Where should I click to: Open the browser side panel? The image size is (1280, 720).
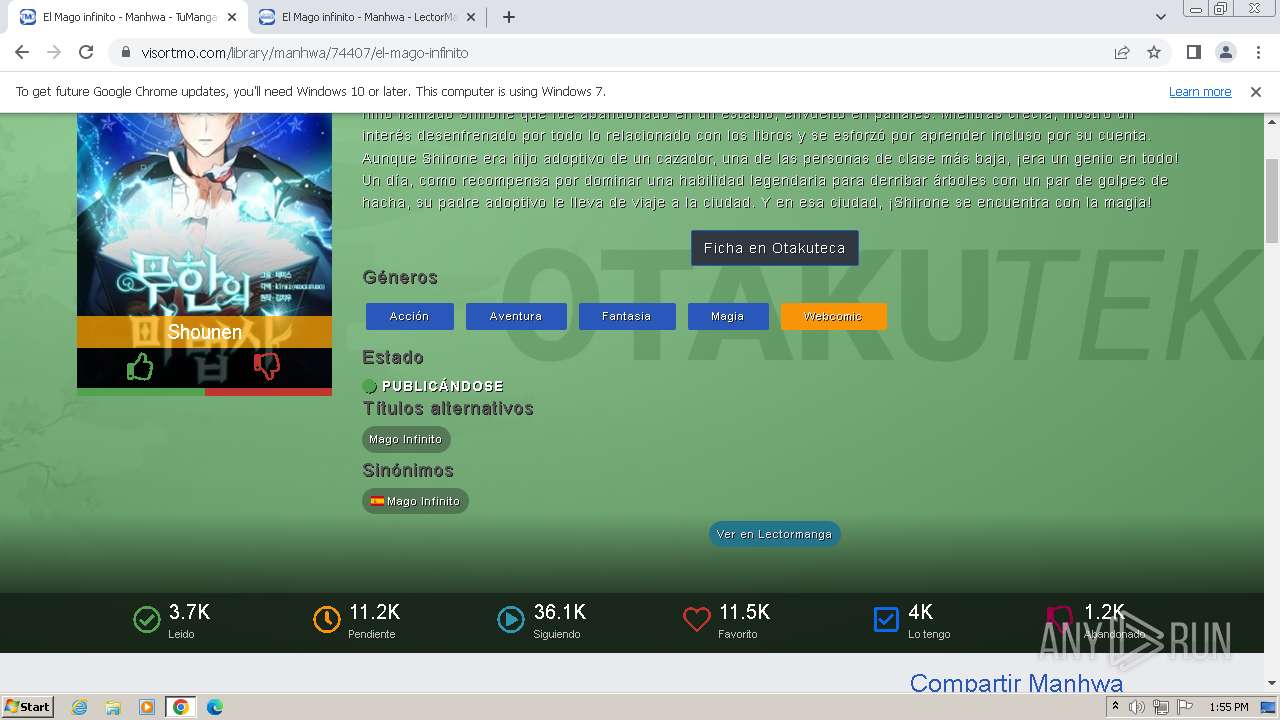coord(1193,52)
